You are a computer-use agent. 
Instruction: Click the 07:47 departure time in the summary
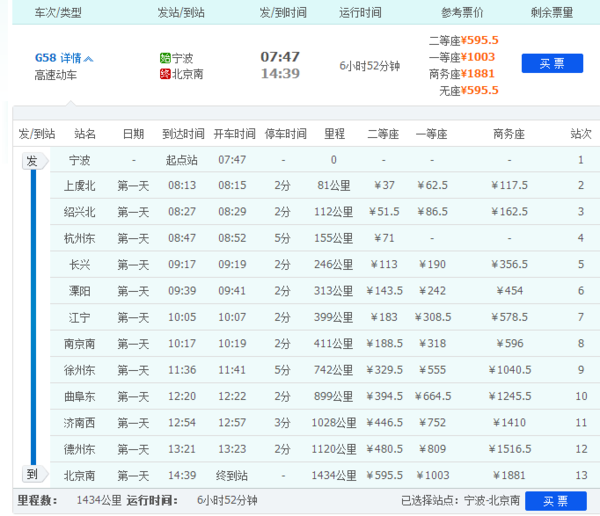280,57
